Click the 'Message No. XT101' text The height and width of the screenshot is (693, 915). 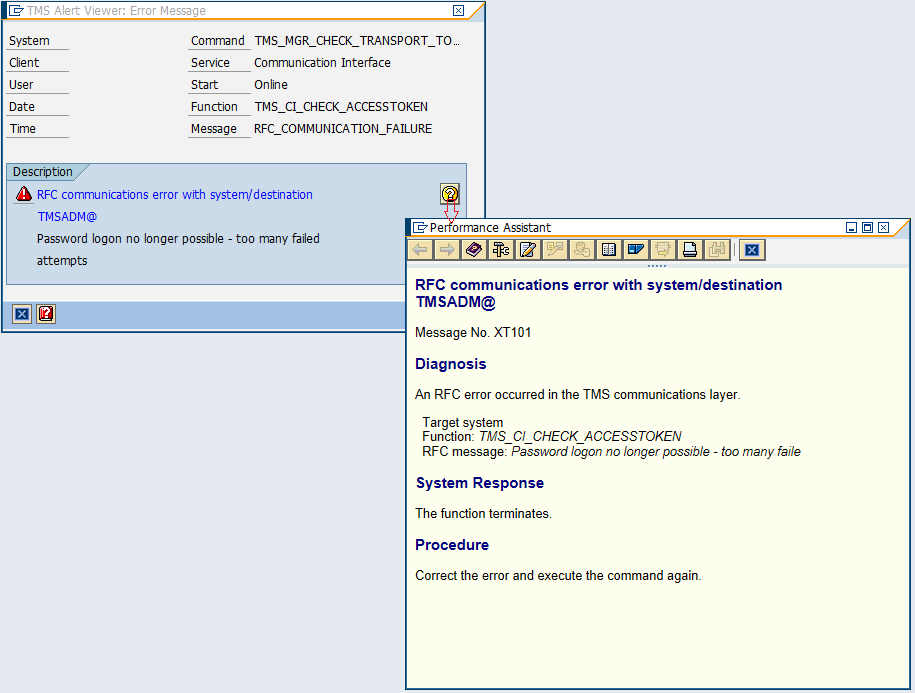(473, 332)
